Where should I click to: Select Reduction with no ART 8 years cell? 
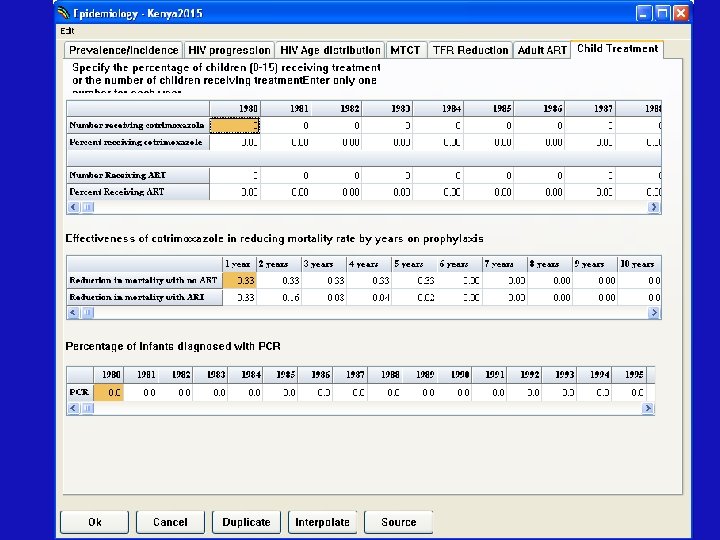(x=549, y=280)
